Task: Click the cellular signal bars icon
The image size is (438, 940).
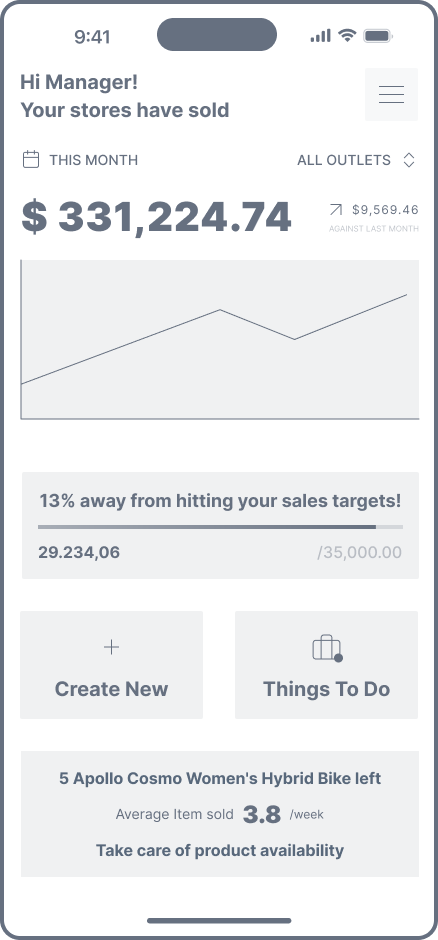Action: click(321, 36)
